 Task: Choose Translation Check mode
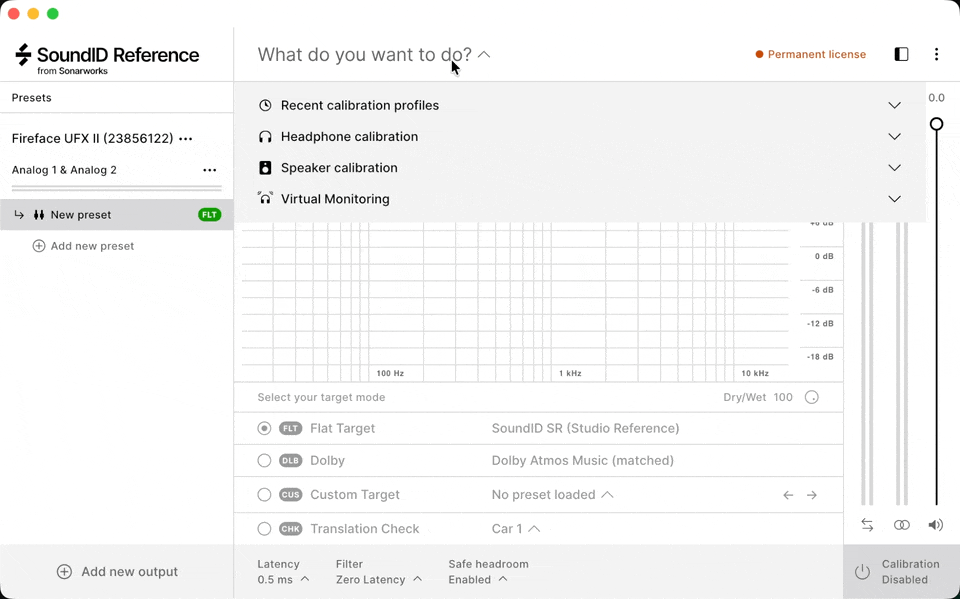point(264,529)
